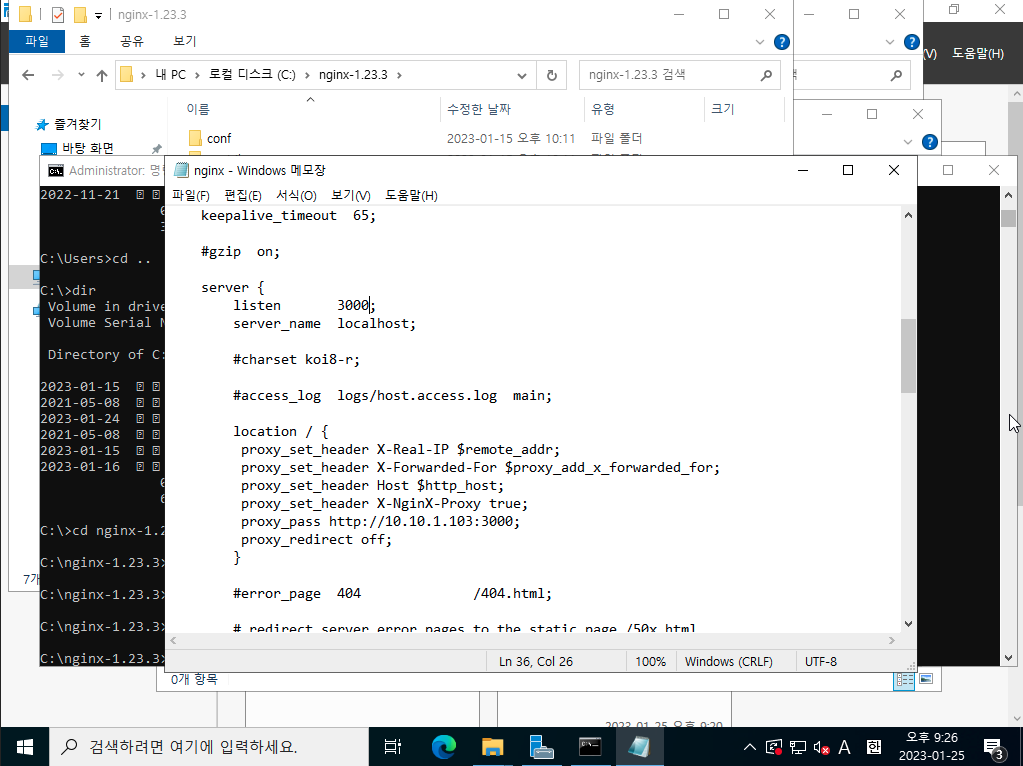Click search icon in second Explorer window
1023x766 pixels.
pos(896,75)
